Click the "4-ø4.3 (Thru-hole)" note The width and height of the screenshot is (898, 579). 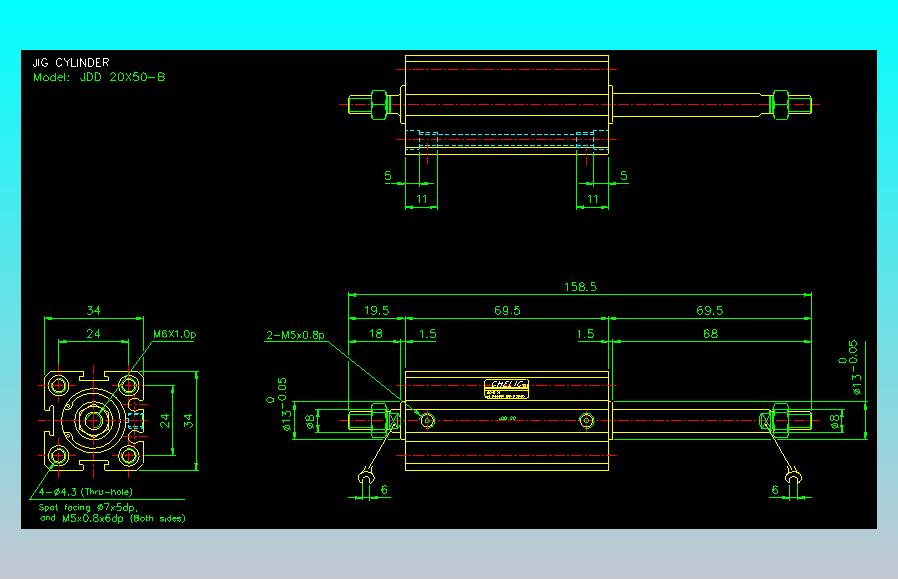[85, 491]
